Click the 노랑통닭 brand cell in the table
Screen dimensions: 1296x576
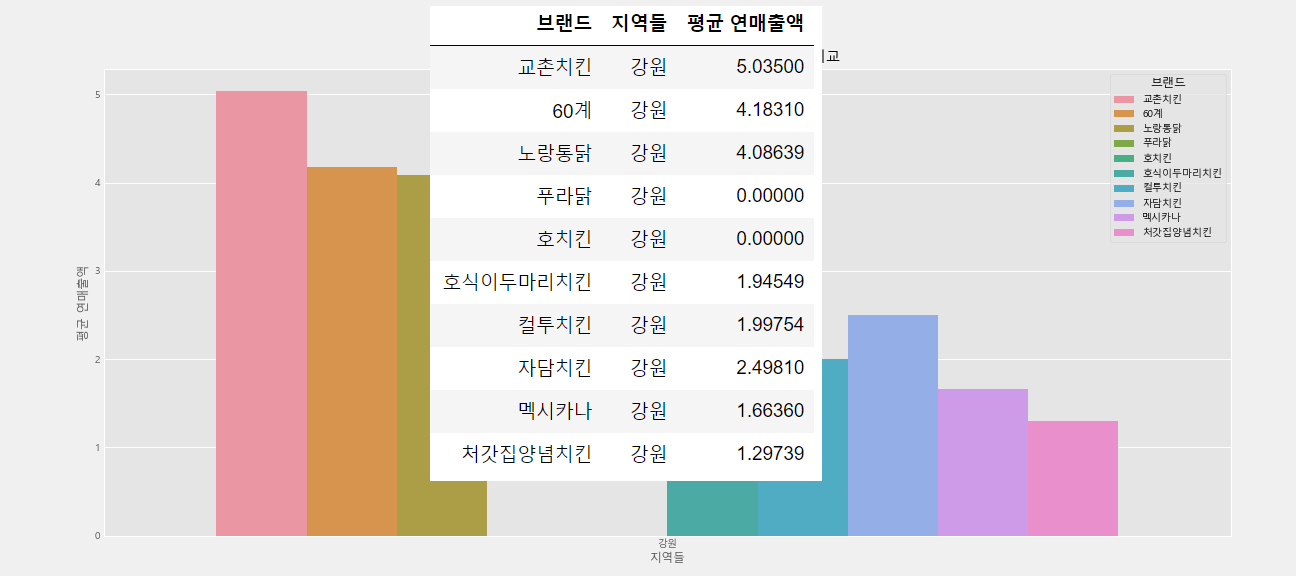(x=555, y=153)
